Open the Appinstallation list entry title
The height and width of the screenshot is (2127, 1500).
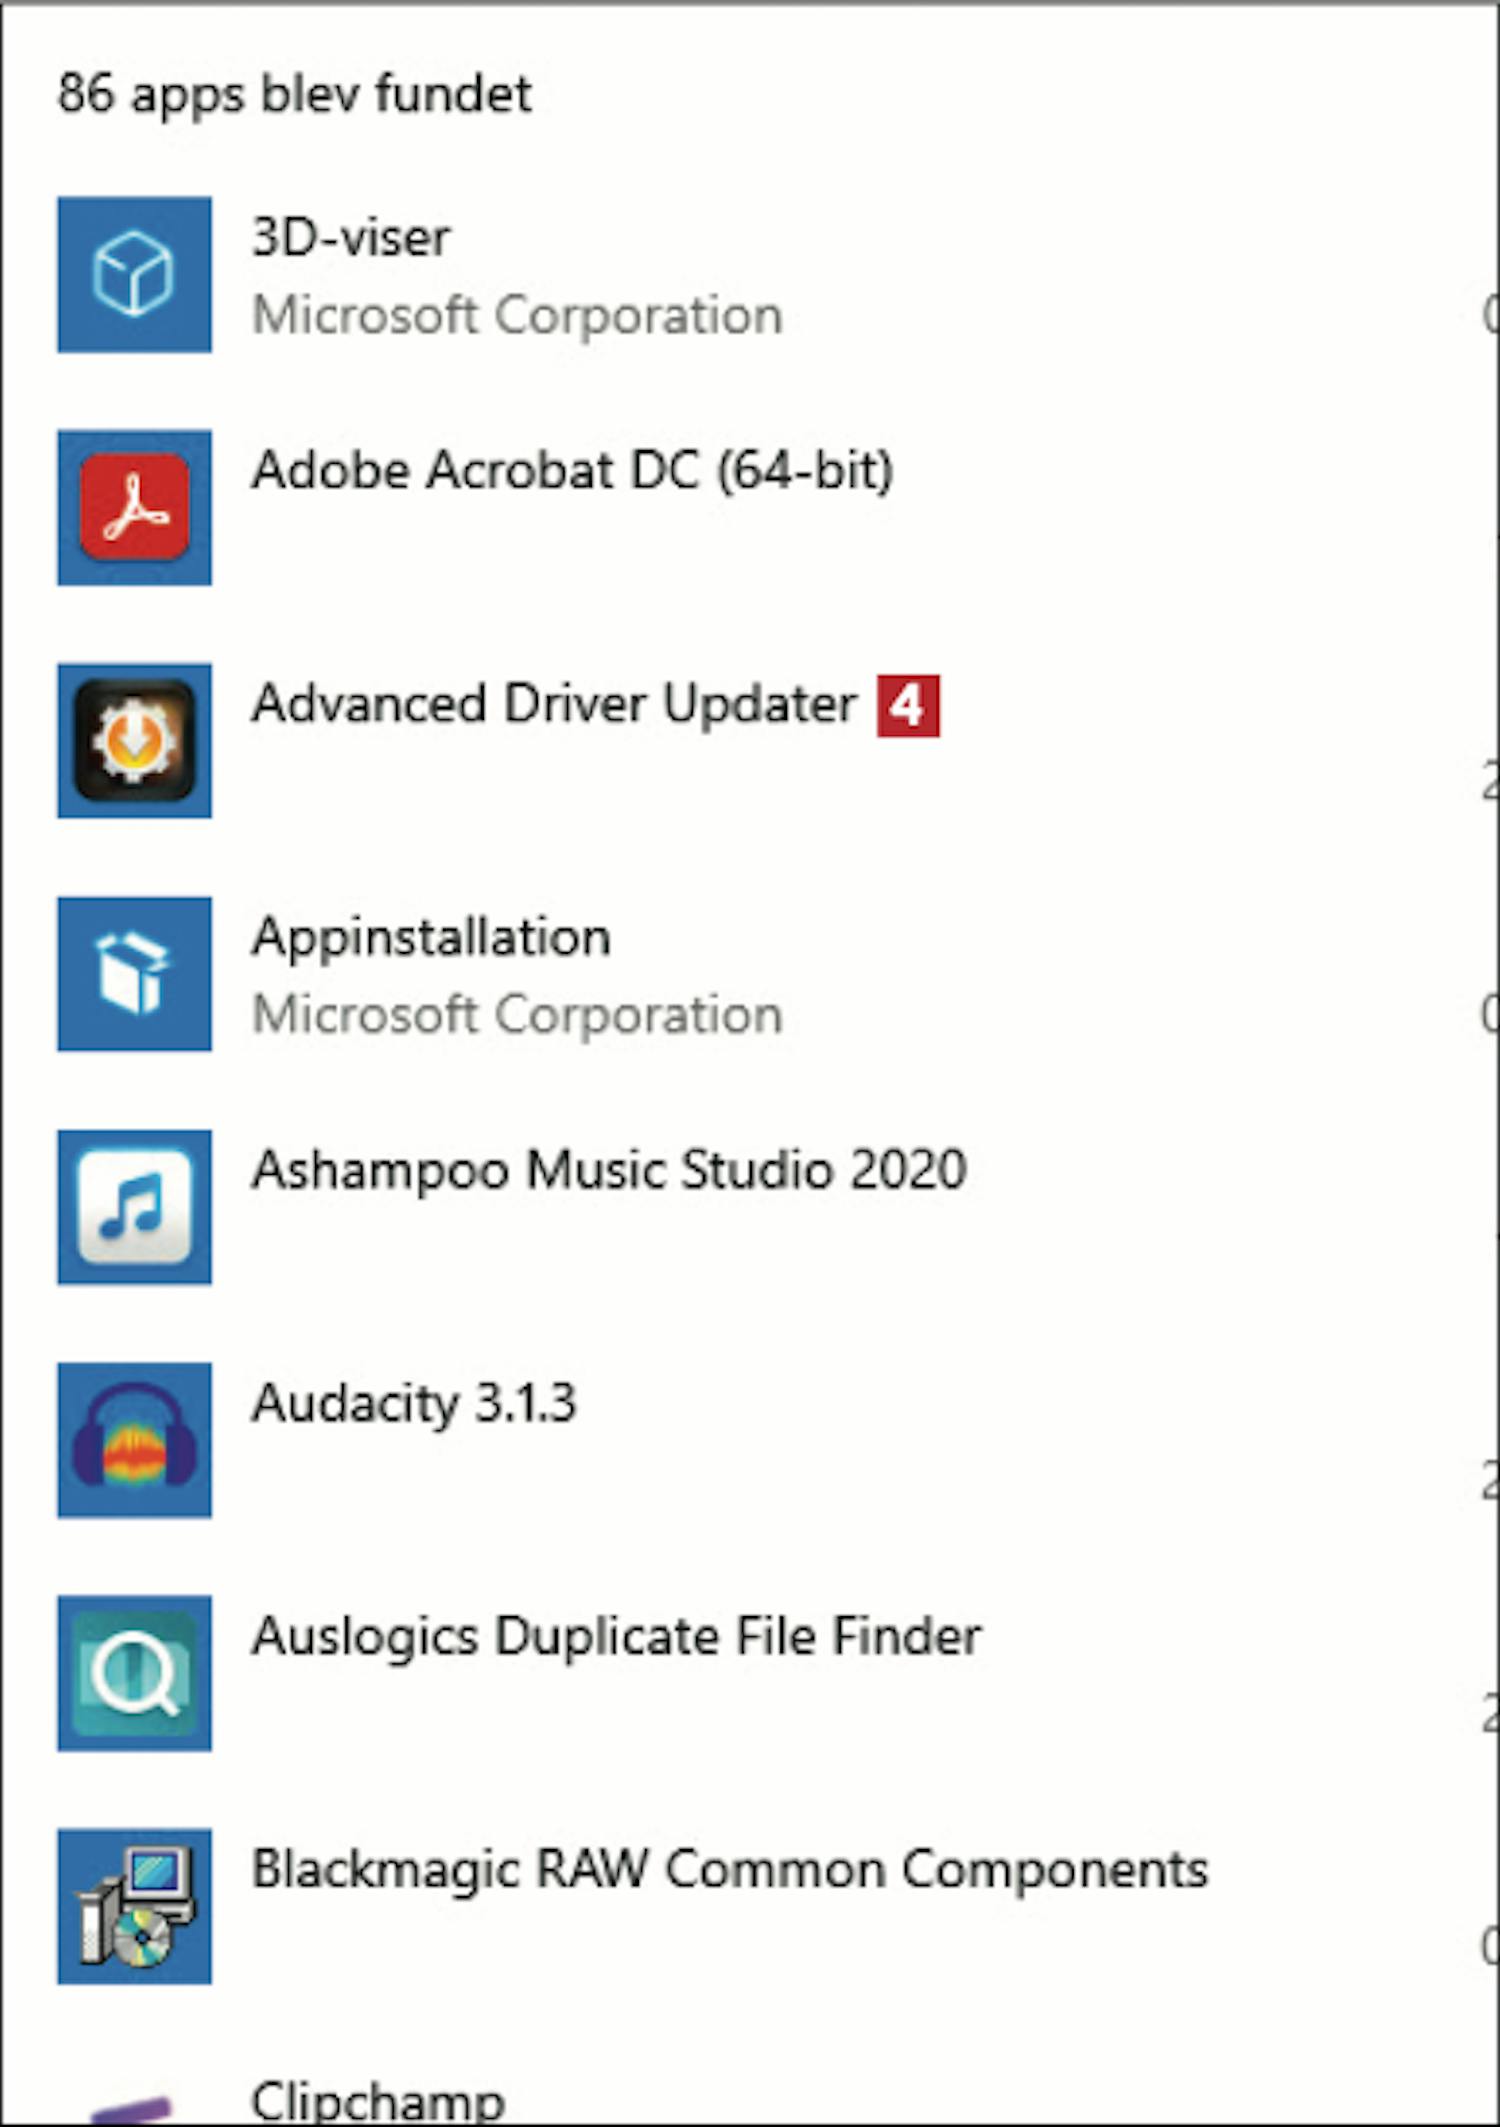point(431,938)
